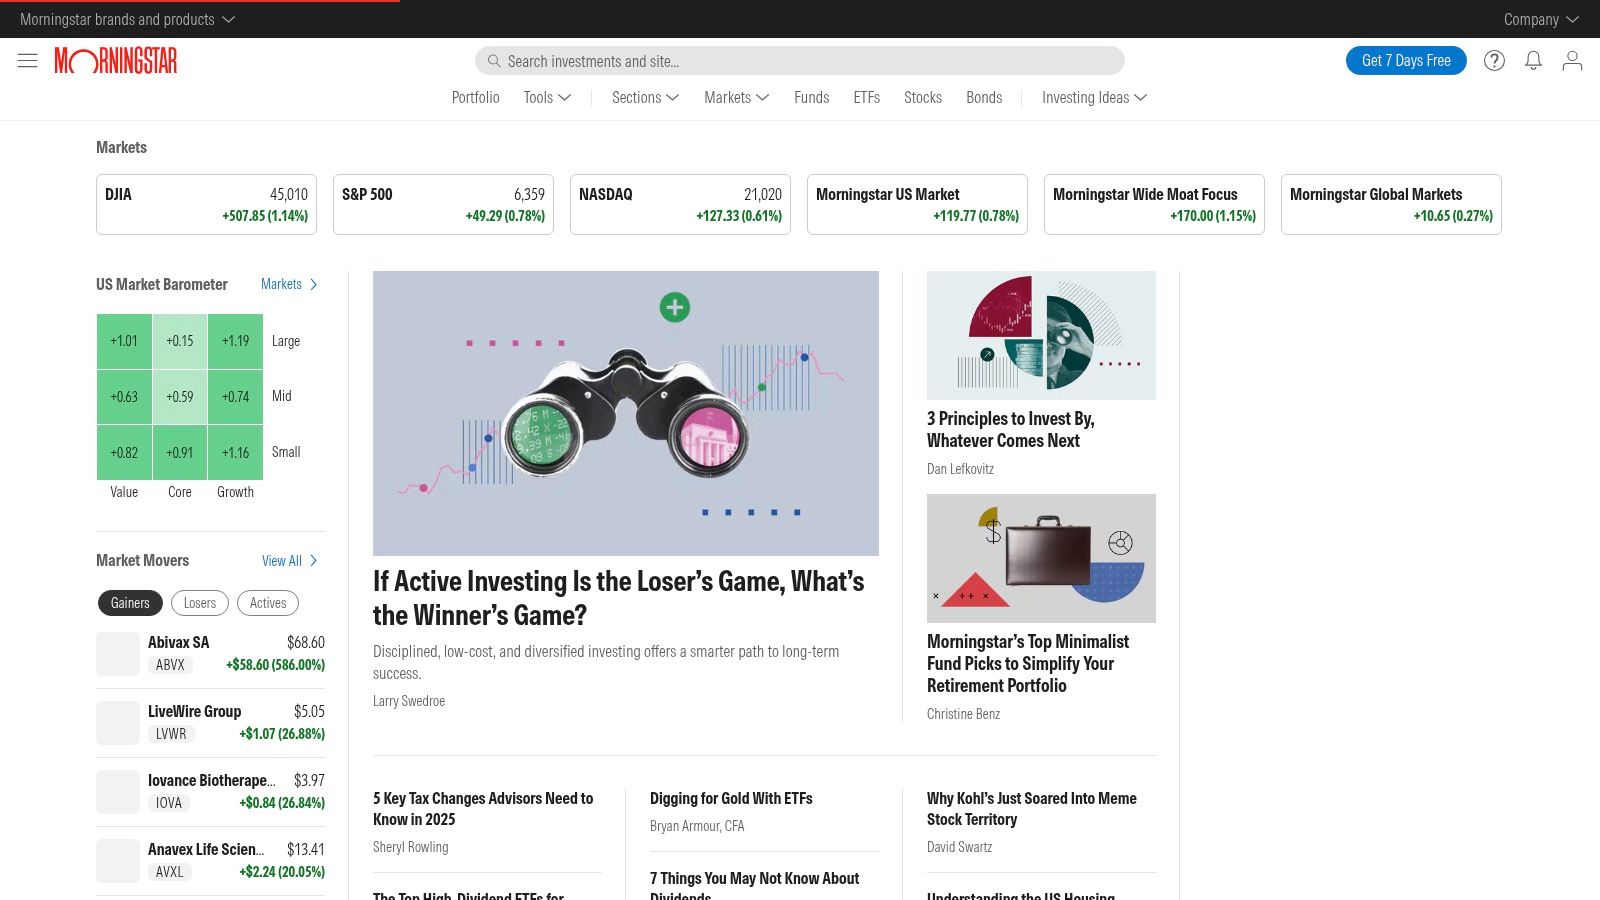The width and height of the screenshot is (1600, 900).
Task: Select the Gainers filter pill
Action: [130, 603]
